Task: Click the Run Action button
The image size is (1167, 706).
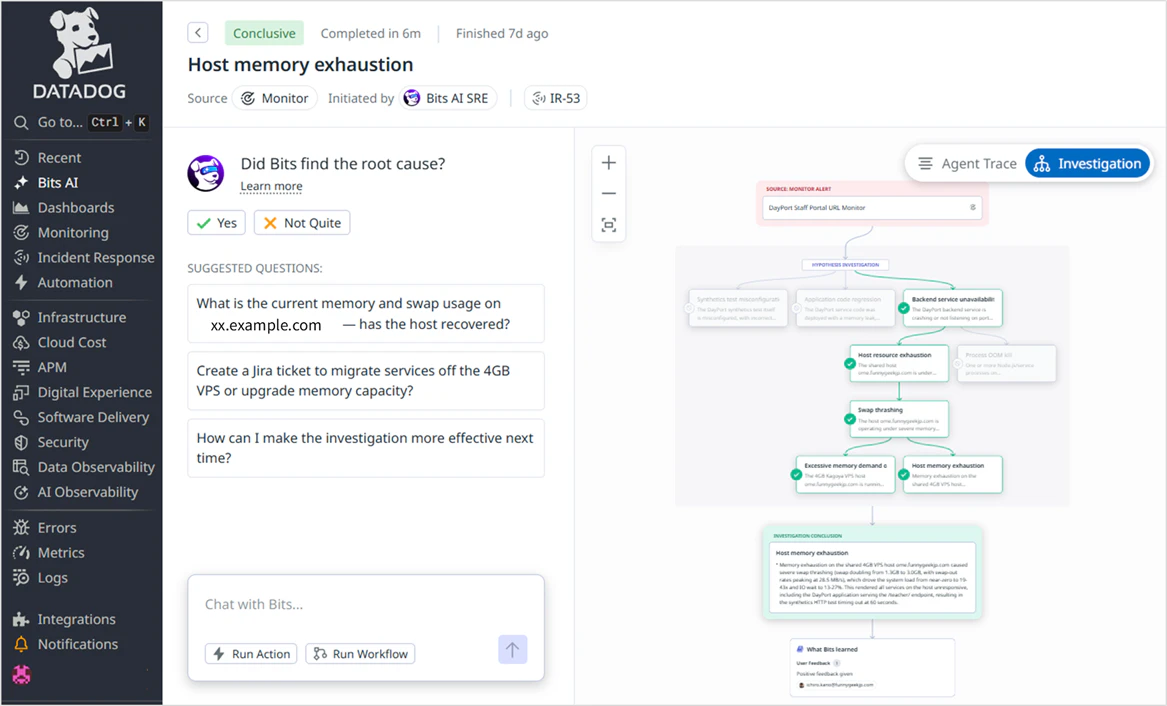Action: (x=252, y=654)
